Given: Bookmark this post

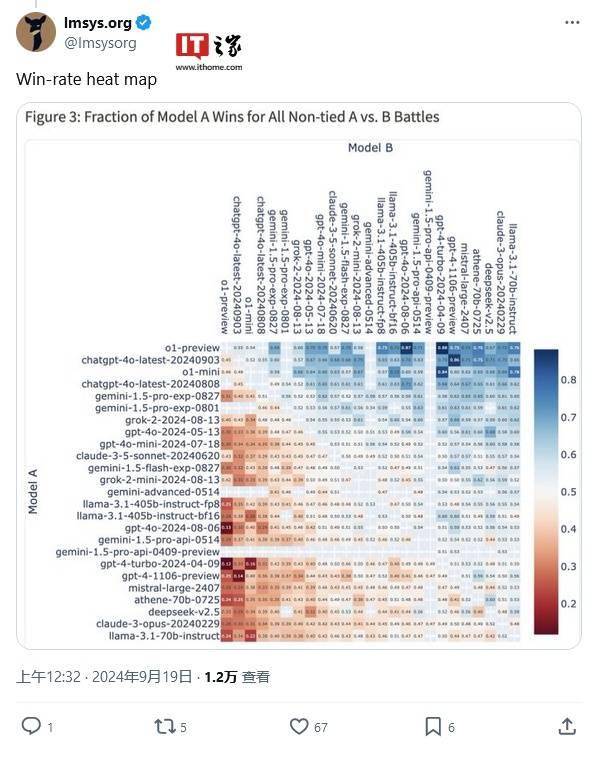Looking at the screenshot, I should click(x=433, y=726).
